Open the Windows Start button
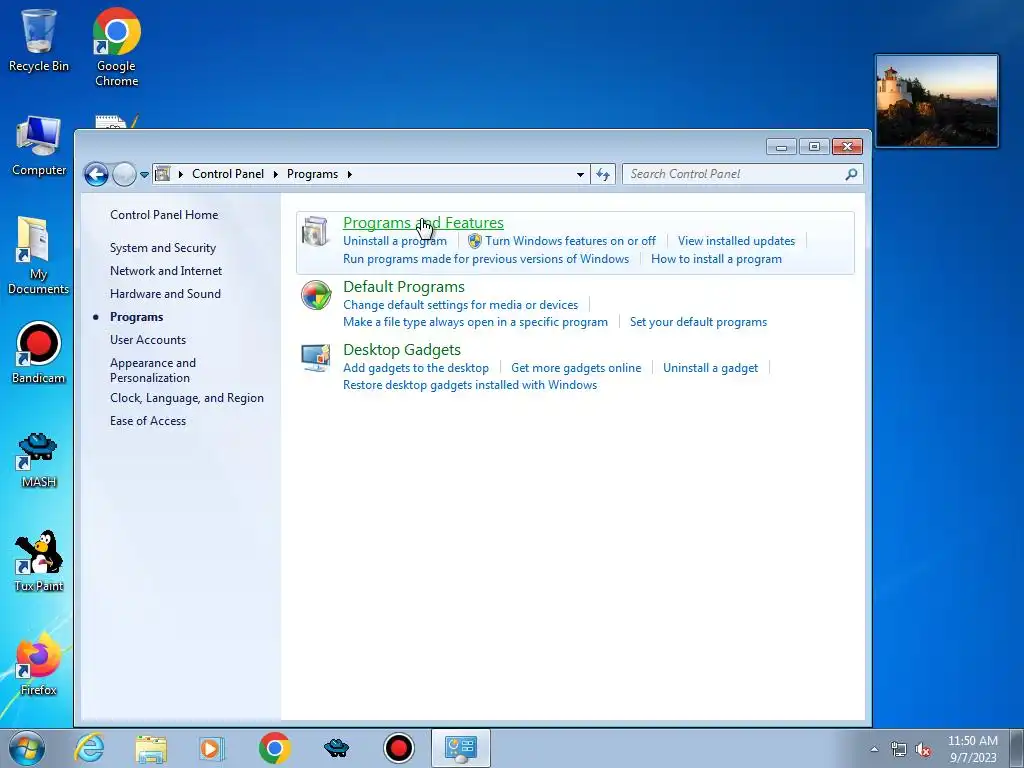The image size is (1024, 768). tap(27, 748)
